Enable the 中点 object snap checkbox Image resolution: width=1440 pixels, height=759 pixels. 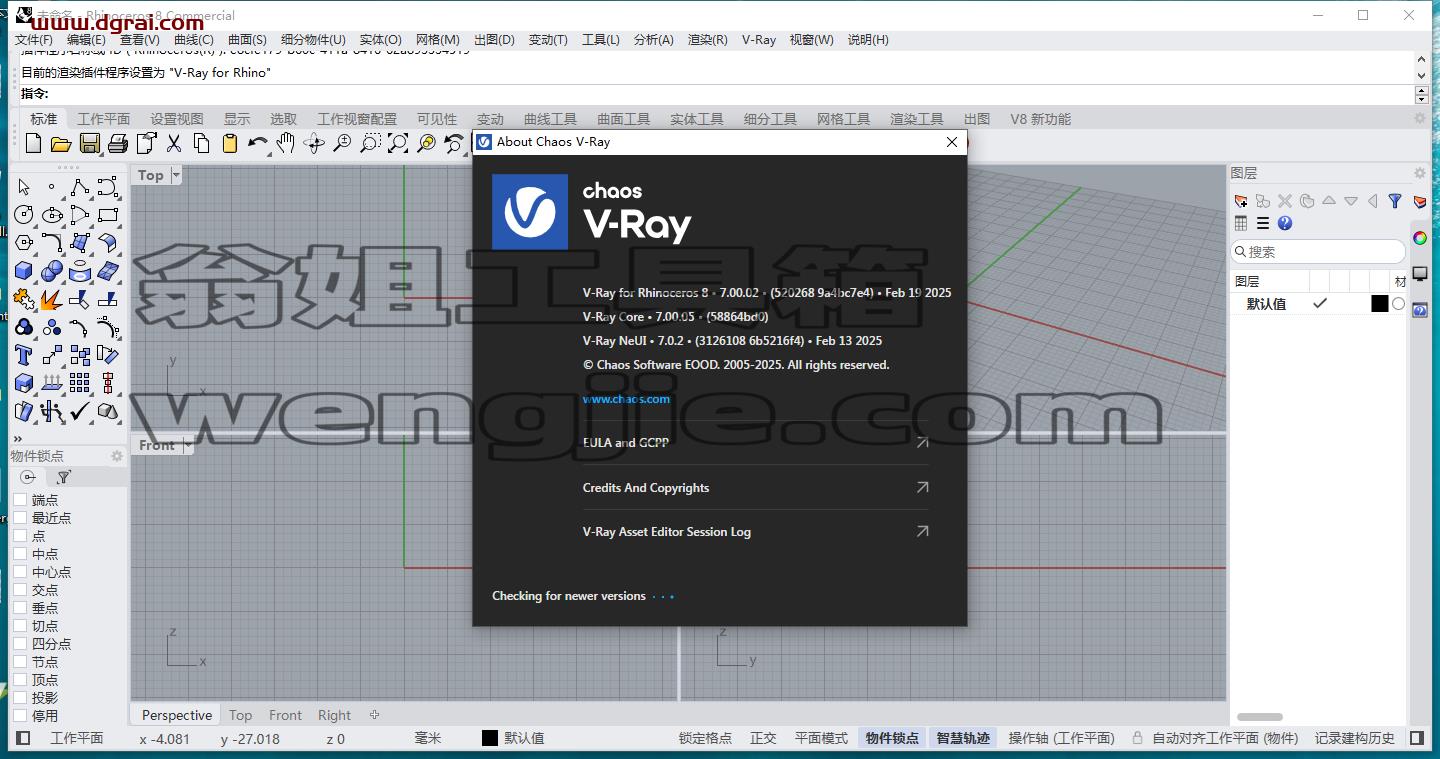pyautogui.click(x=20, y=553)
